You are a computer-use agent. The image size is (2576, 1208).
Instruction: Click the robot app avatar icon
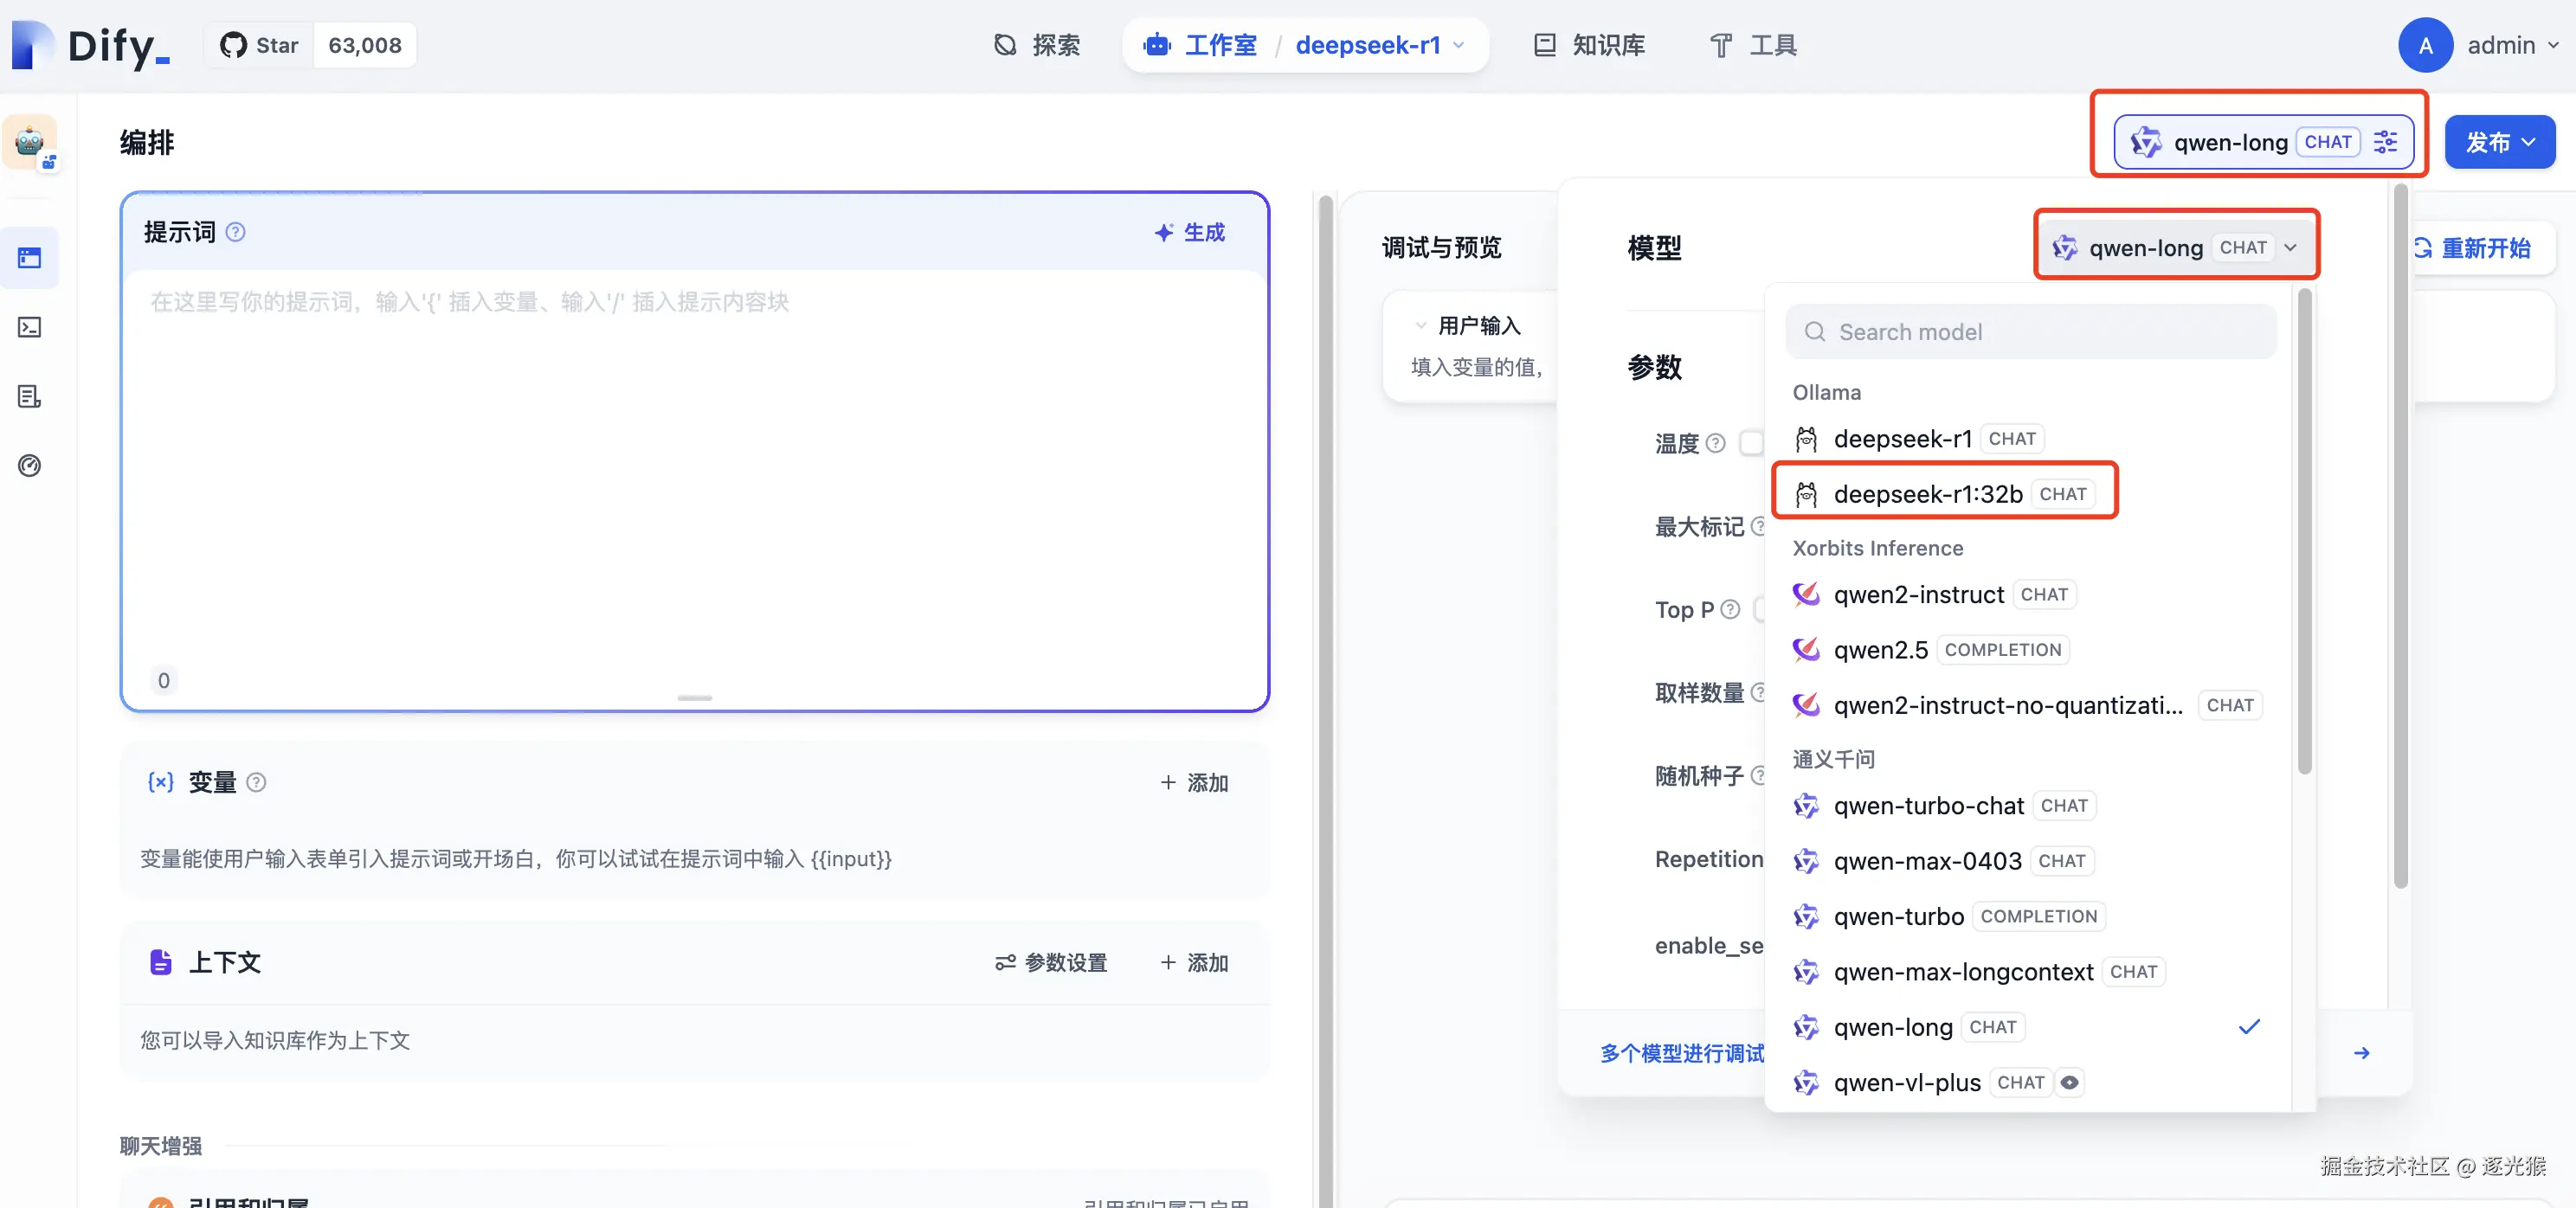(x=30, y=142)
